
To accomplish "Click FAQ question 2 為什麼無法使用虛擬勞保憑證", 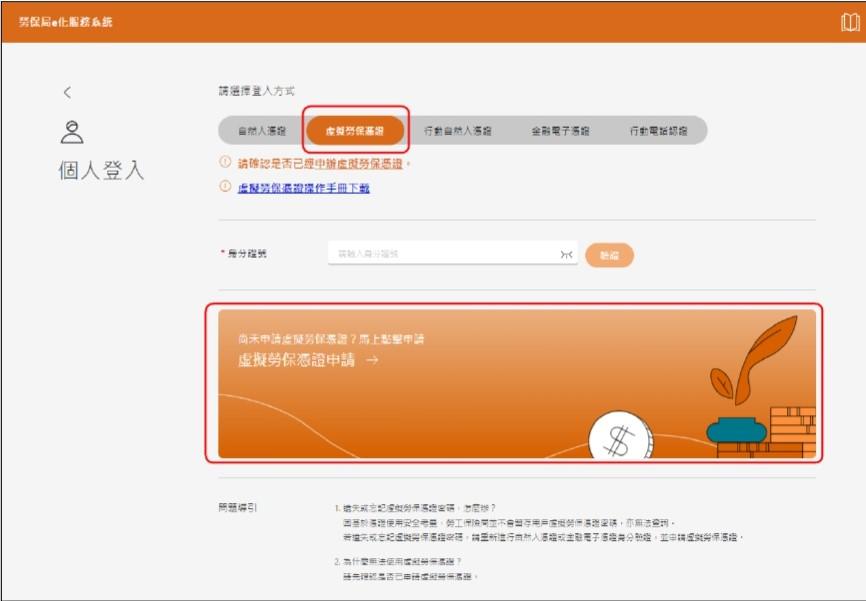I will [397, 561].
